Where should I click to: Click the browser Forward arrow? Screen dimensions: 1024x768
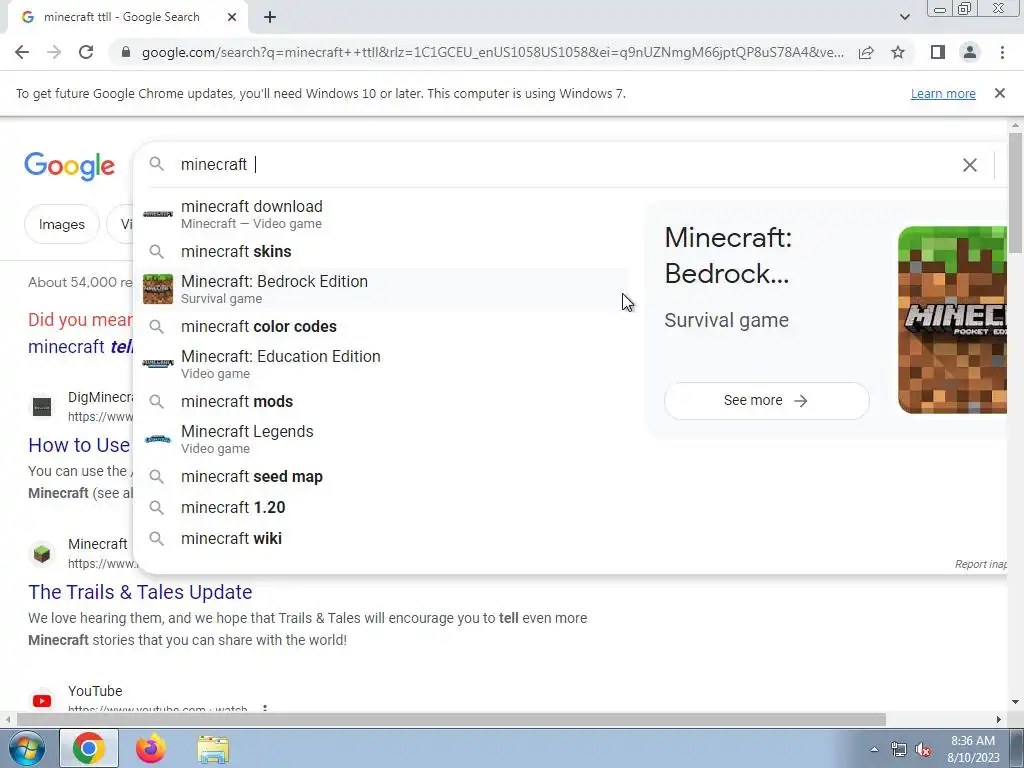(x=54, y=52)
